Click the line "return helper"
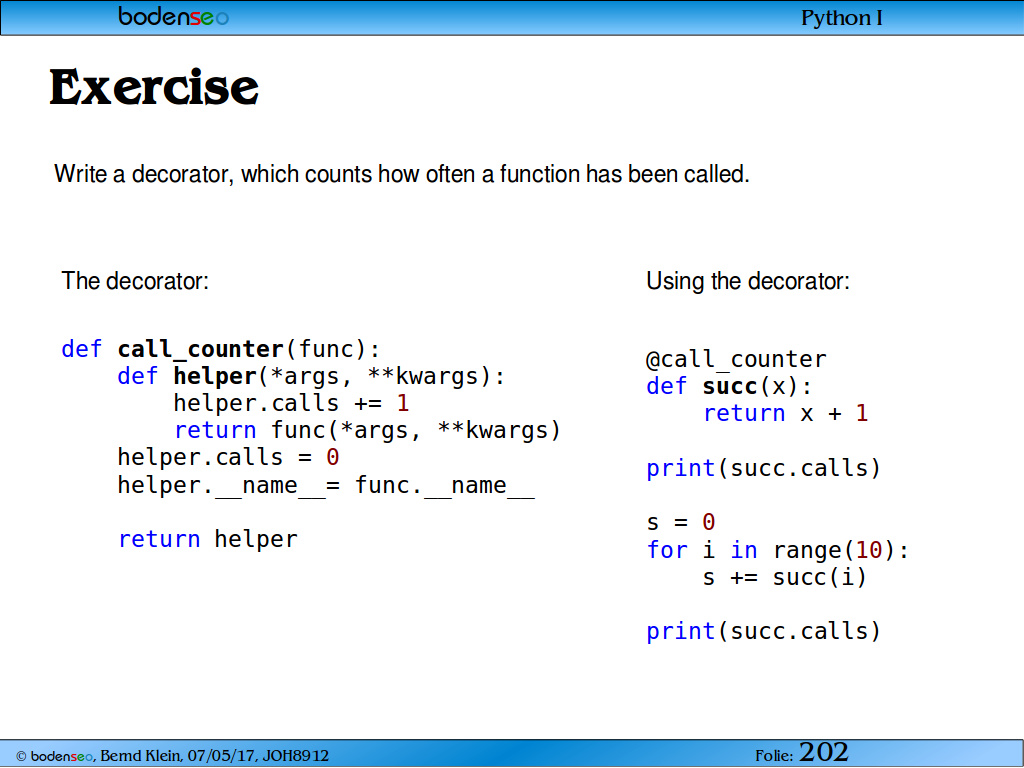The width and height of the screenshot is (1024, 768). 208,539
